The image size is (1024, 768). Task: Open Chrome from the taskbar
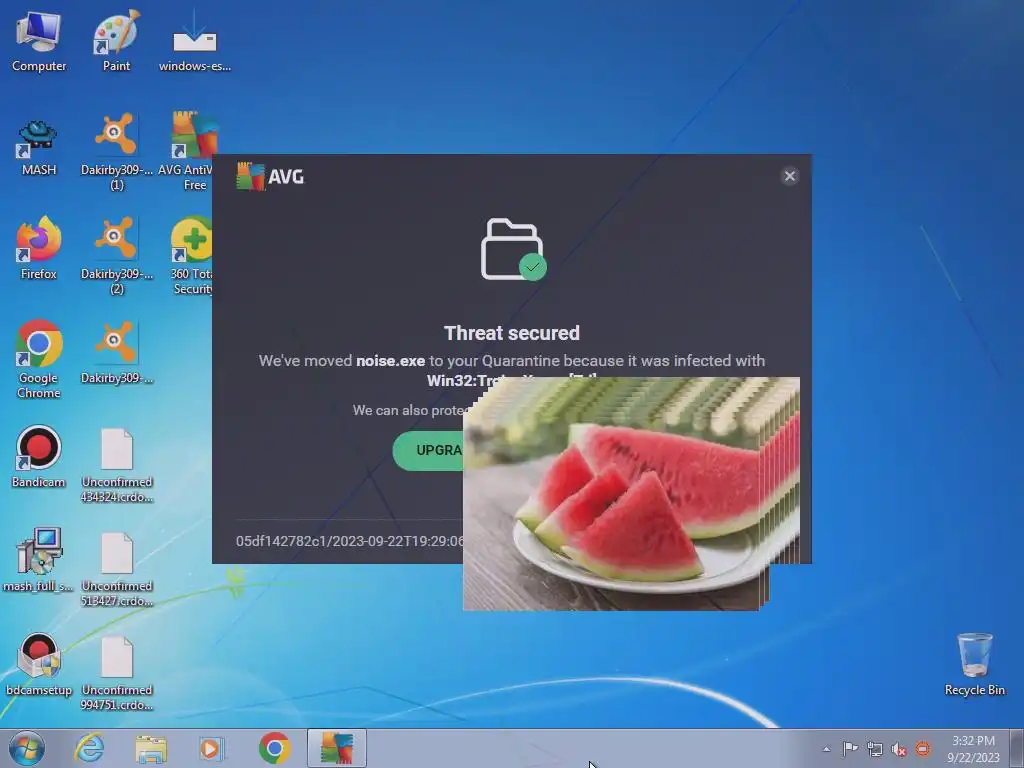click(274, 748)
